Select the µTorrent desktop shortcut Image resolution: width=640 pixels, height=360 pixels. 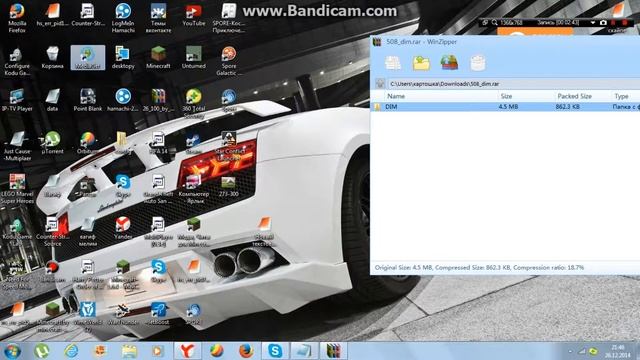click(x=52, y=143)
